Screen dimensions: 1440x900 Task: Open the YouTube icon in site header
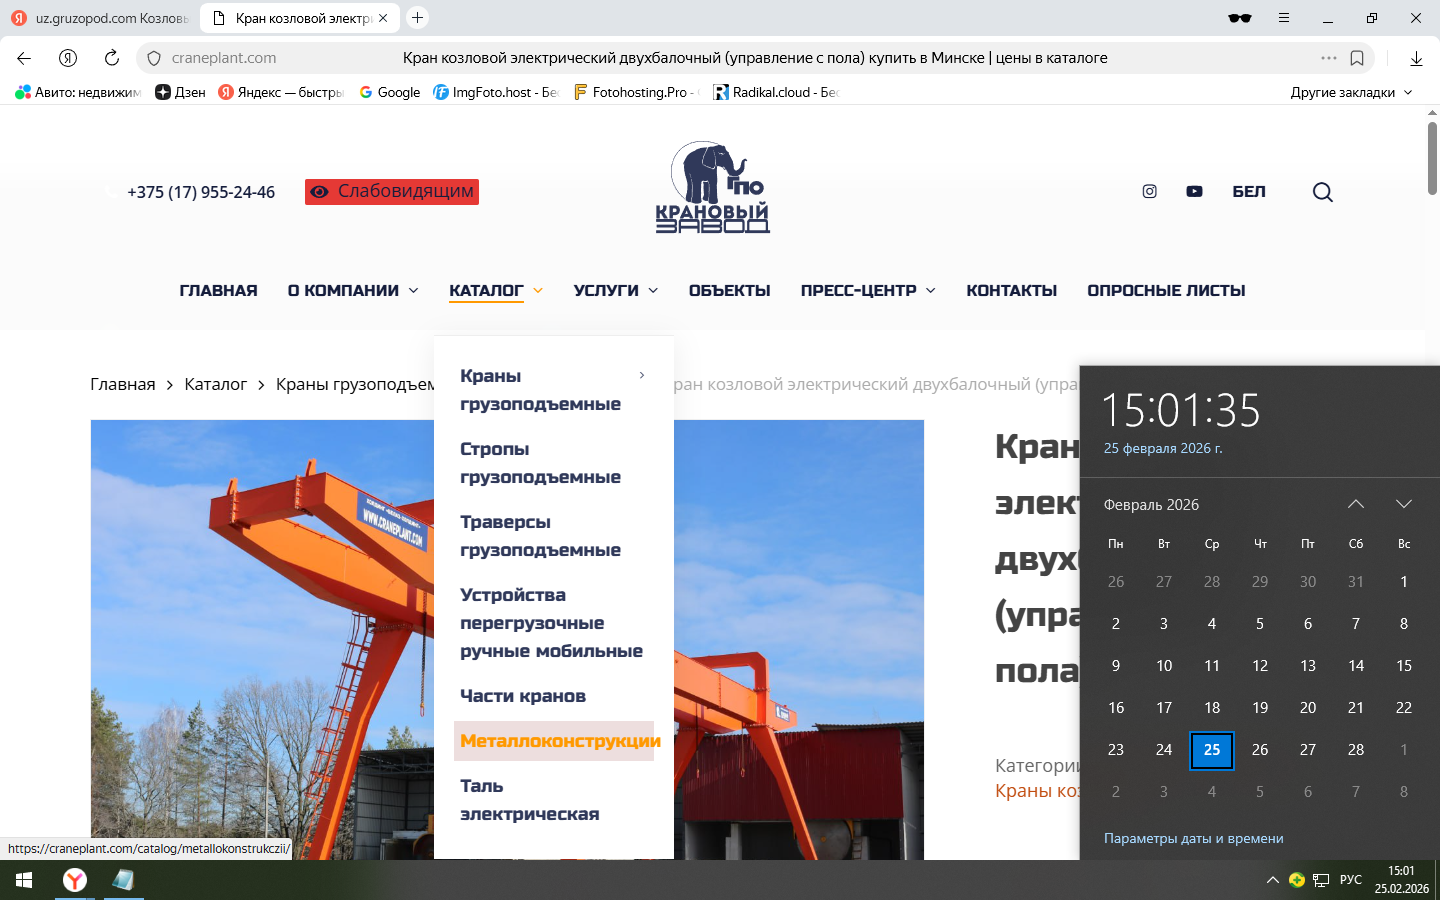point(1194,191)
